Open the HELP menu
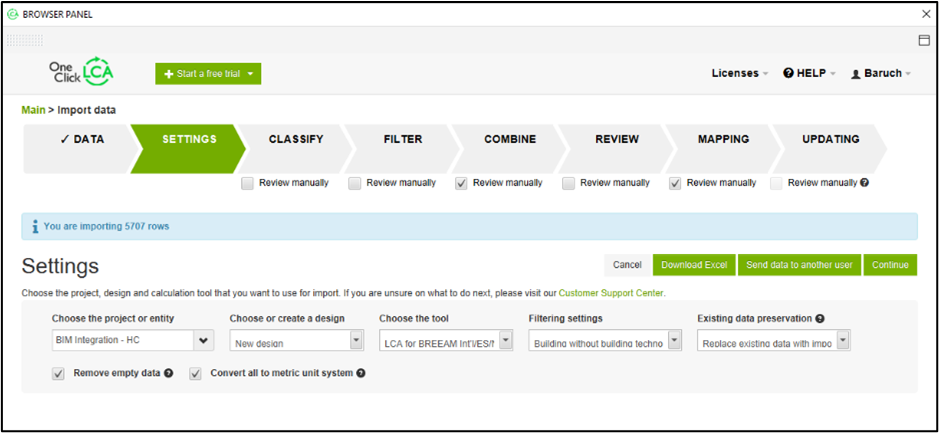The width and height of the screenshot is (939, 433). pos(810,73)
